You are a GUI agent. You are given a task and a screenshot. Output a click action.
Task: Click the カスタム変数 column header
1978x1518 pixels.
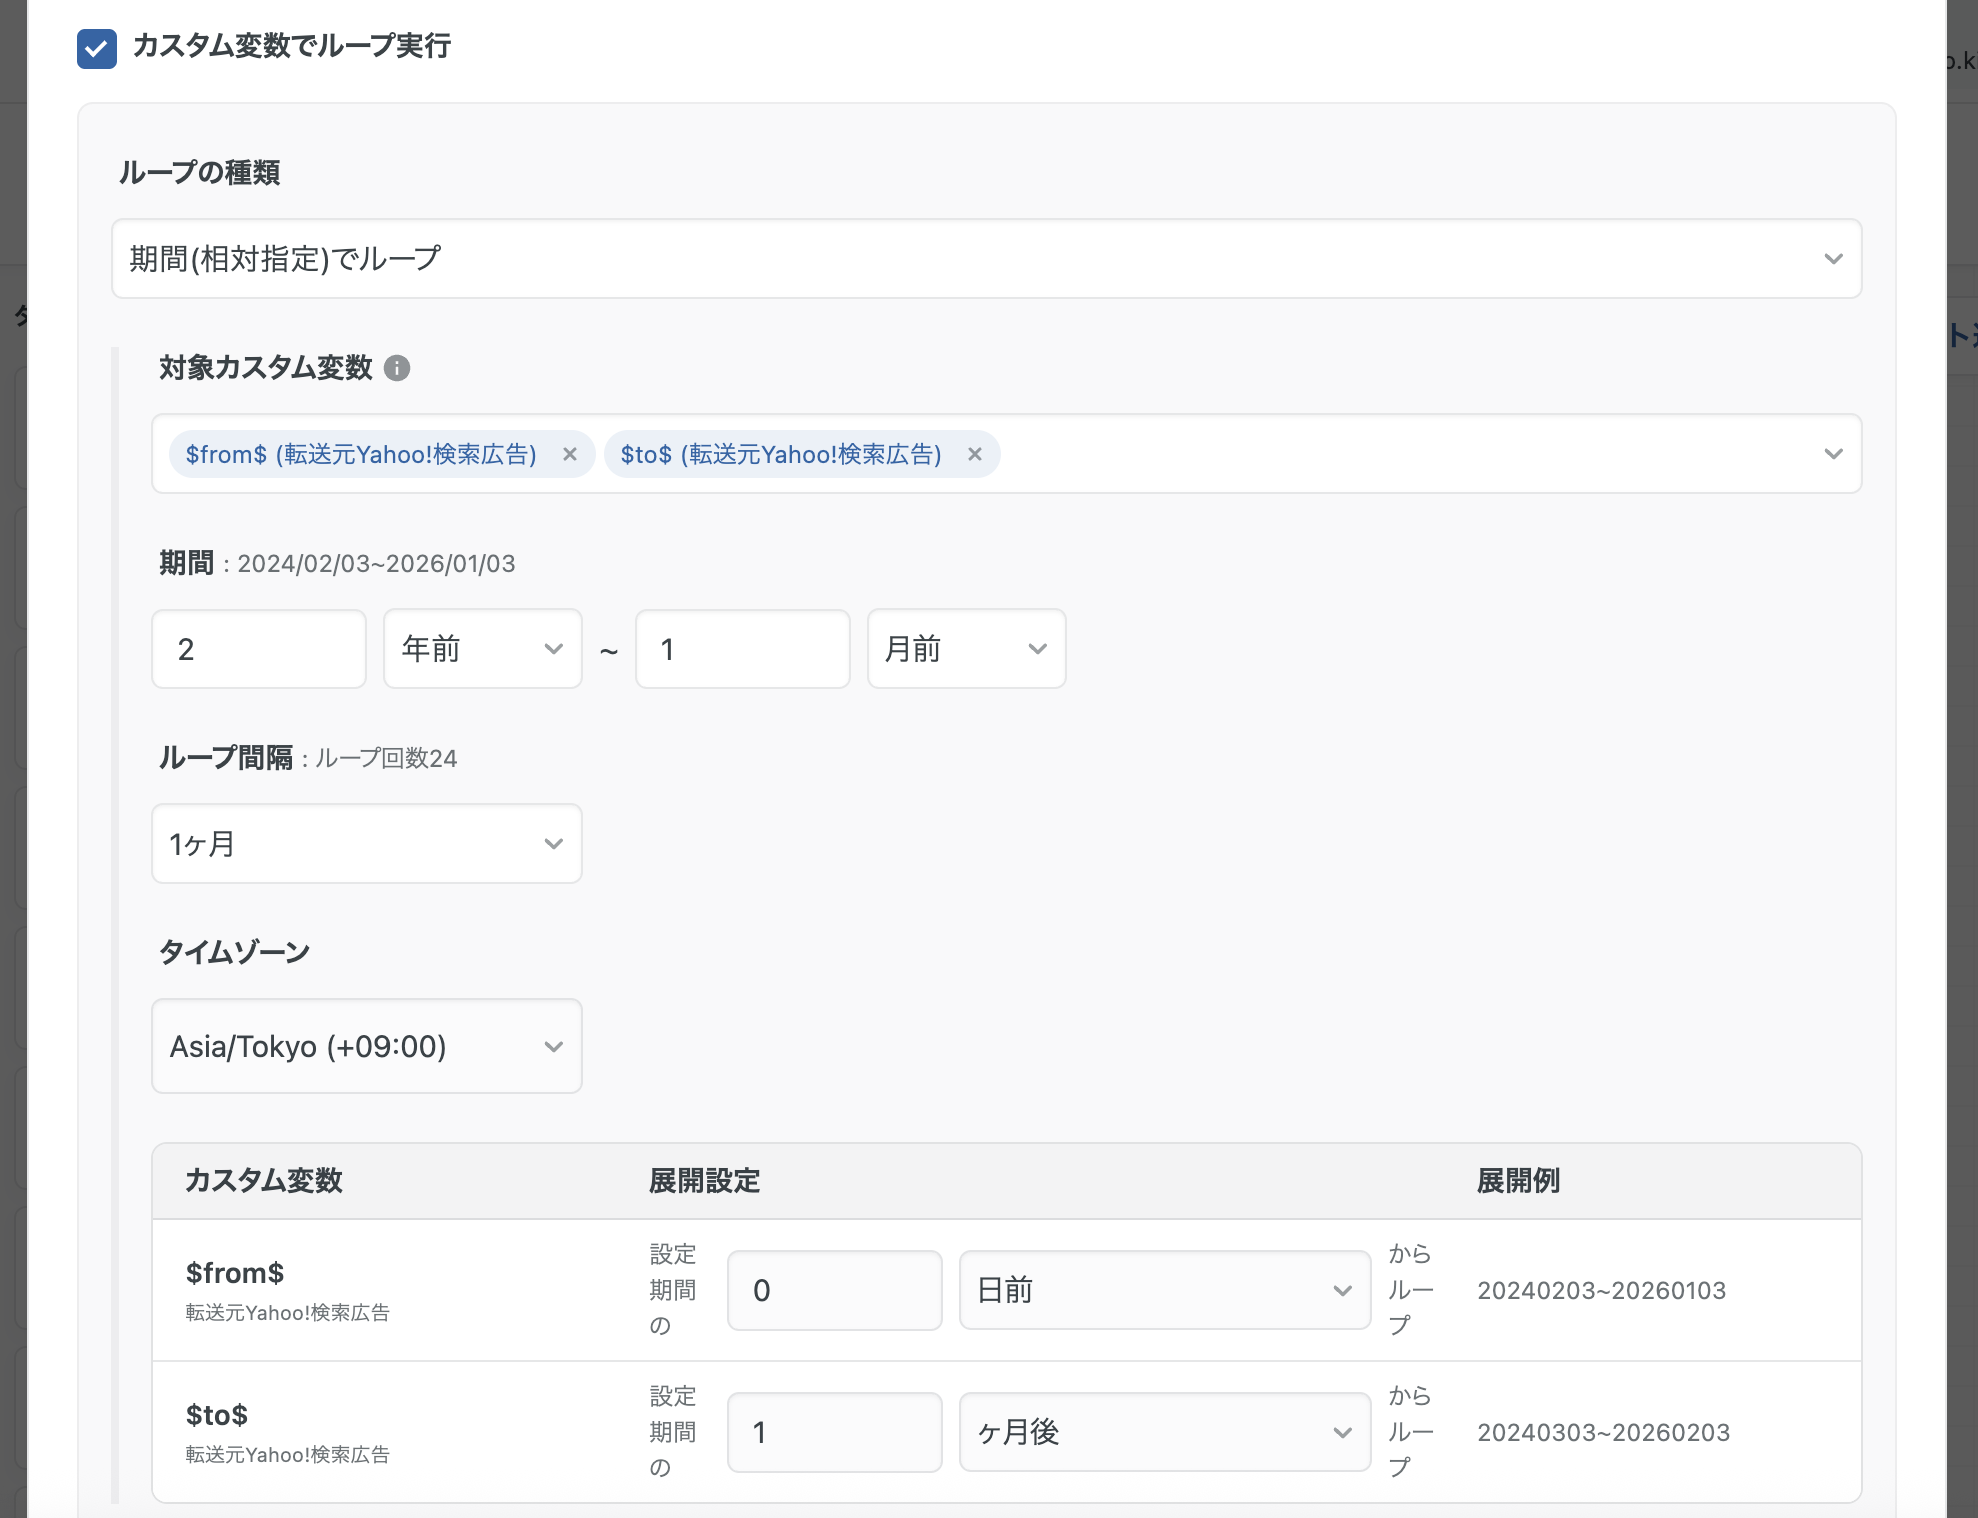coord(264,1181)
